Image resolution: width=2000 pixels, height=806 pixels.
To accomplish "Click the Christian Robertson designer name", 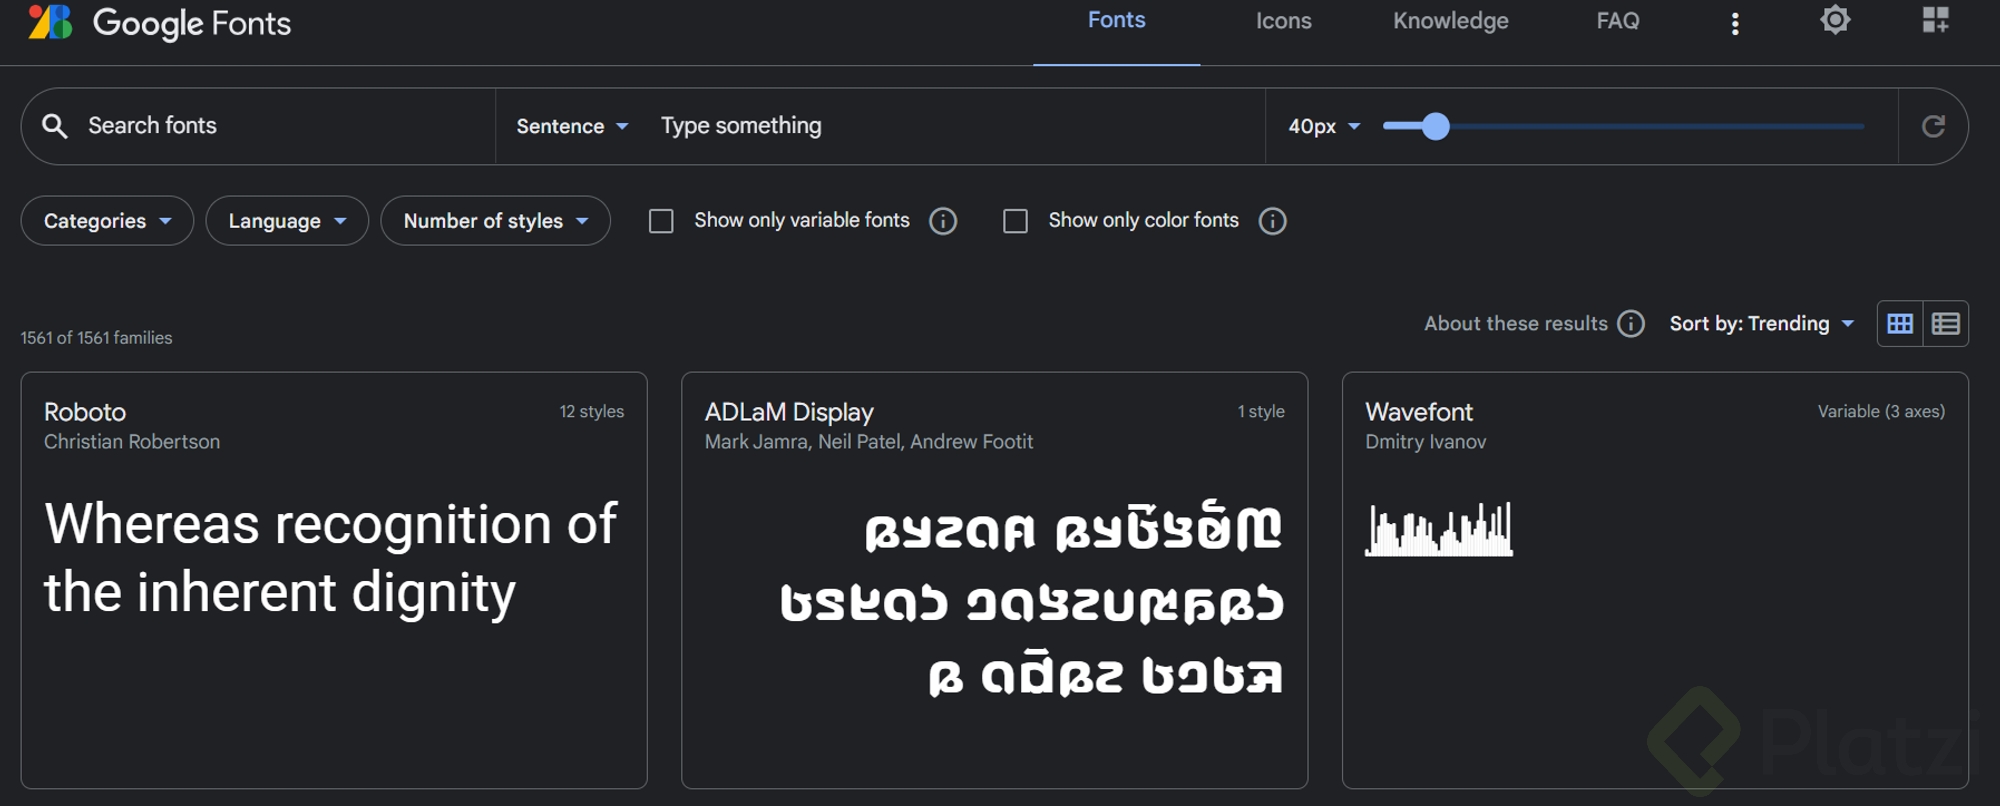I will click(x=132, y=442).
